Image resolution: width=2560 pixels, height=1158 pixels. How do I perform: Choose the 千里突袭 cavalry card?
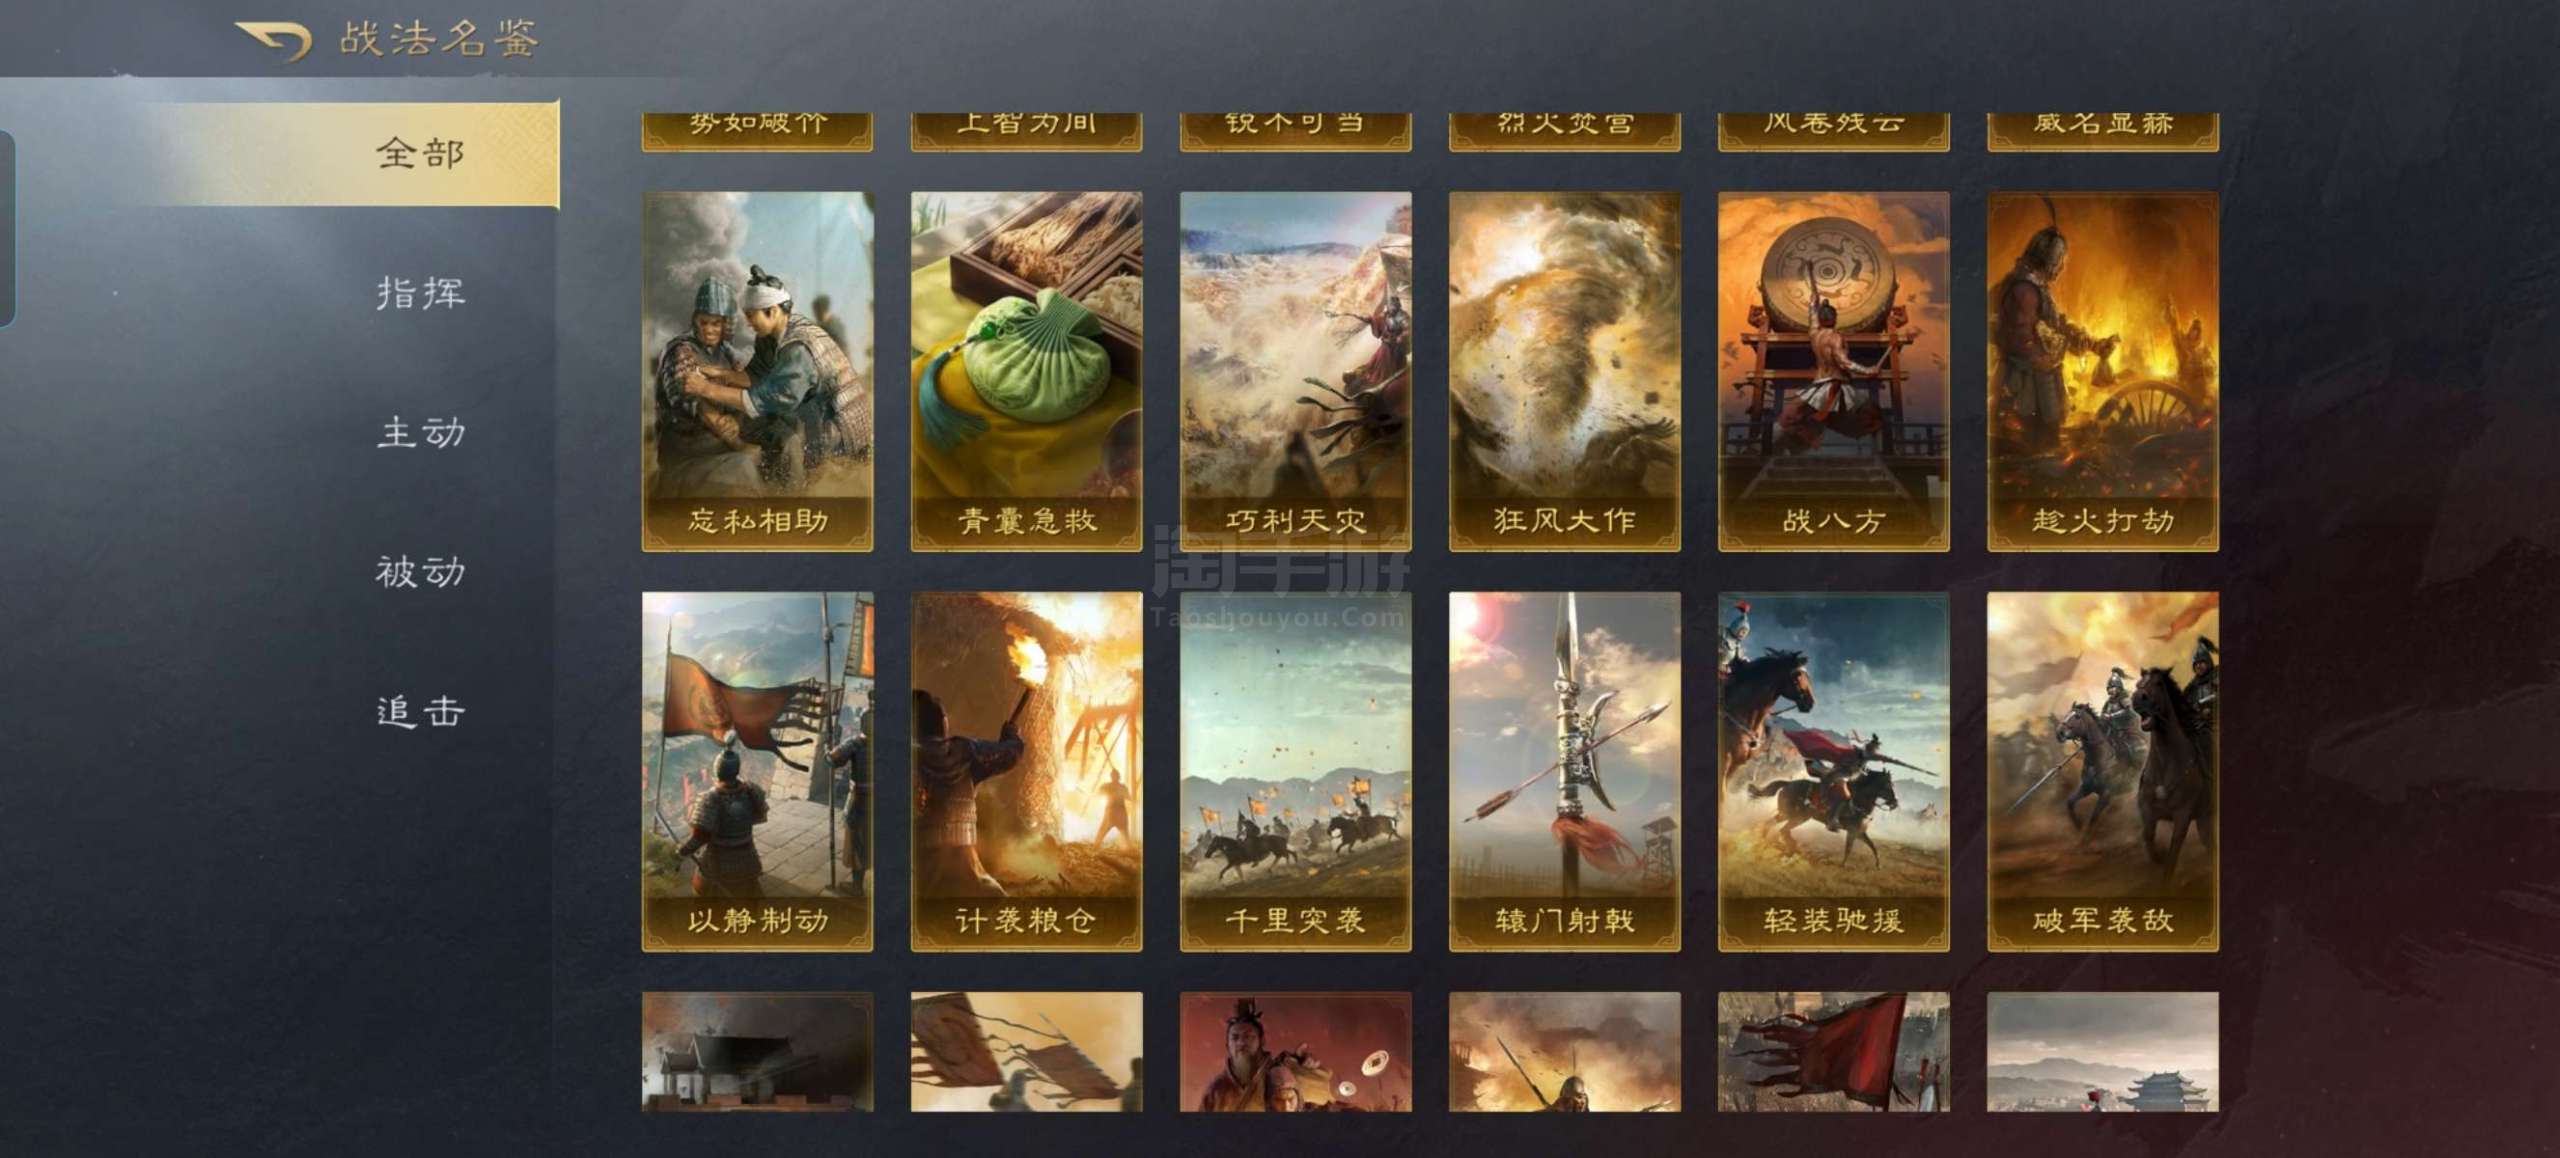pos(1295,771)
